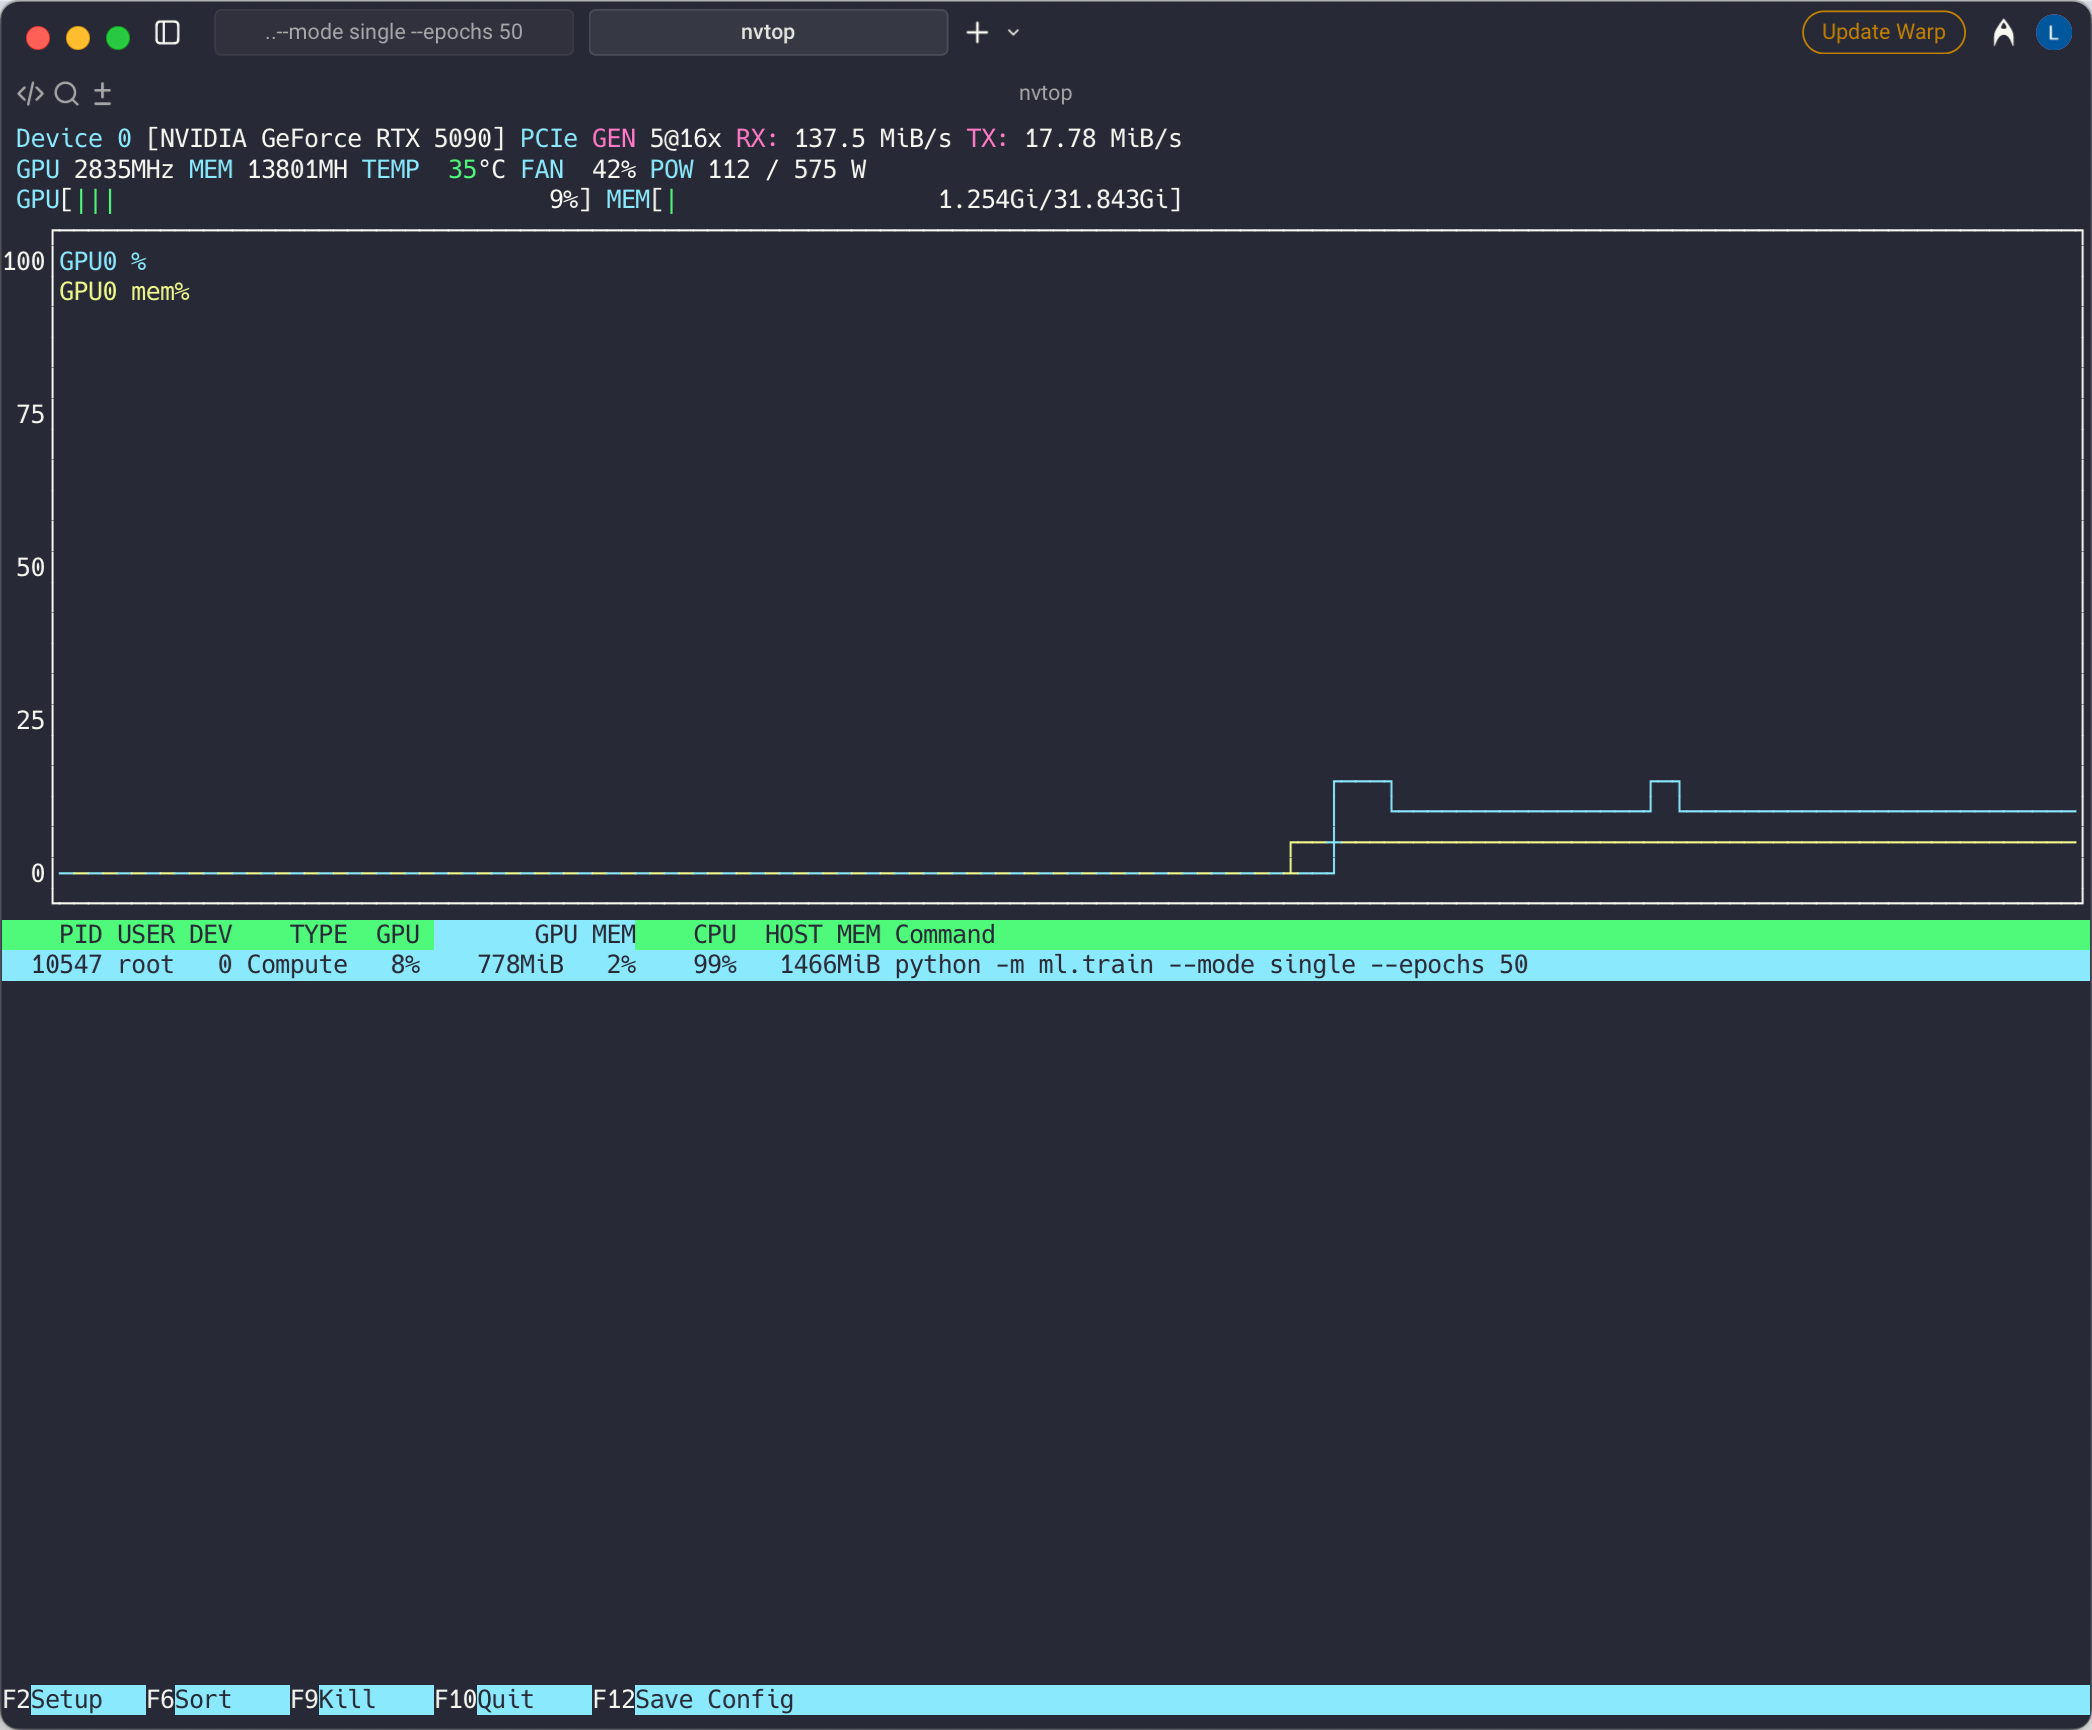Viewport: 2092px width, 1730px height.
Task: Click the plus-minus icon in the pane header
Action: [x=102, y=94]
